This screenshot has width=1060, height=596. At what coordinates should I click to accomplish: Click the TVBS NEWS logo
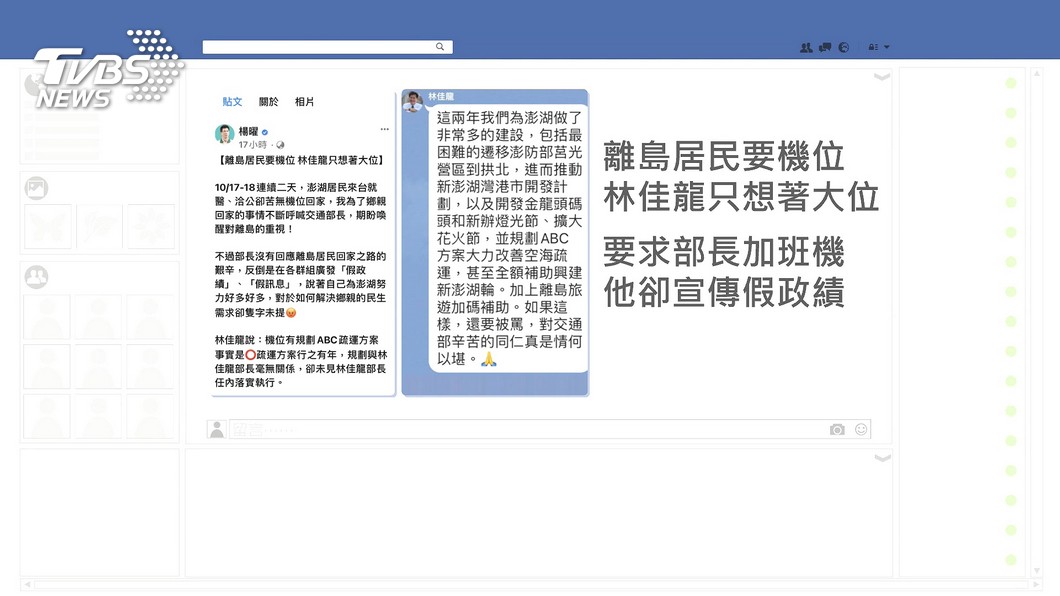[107, 69]
